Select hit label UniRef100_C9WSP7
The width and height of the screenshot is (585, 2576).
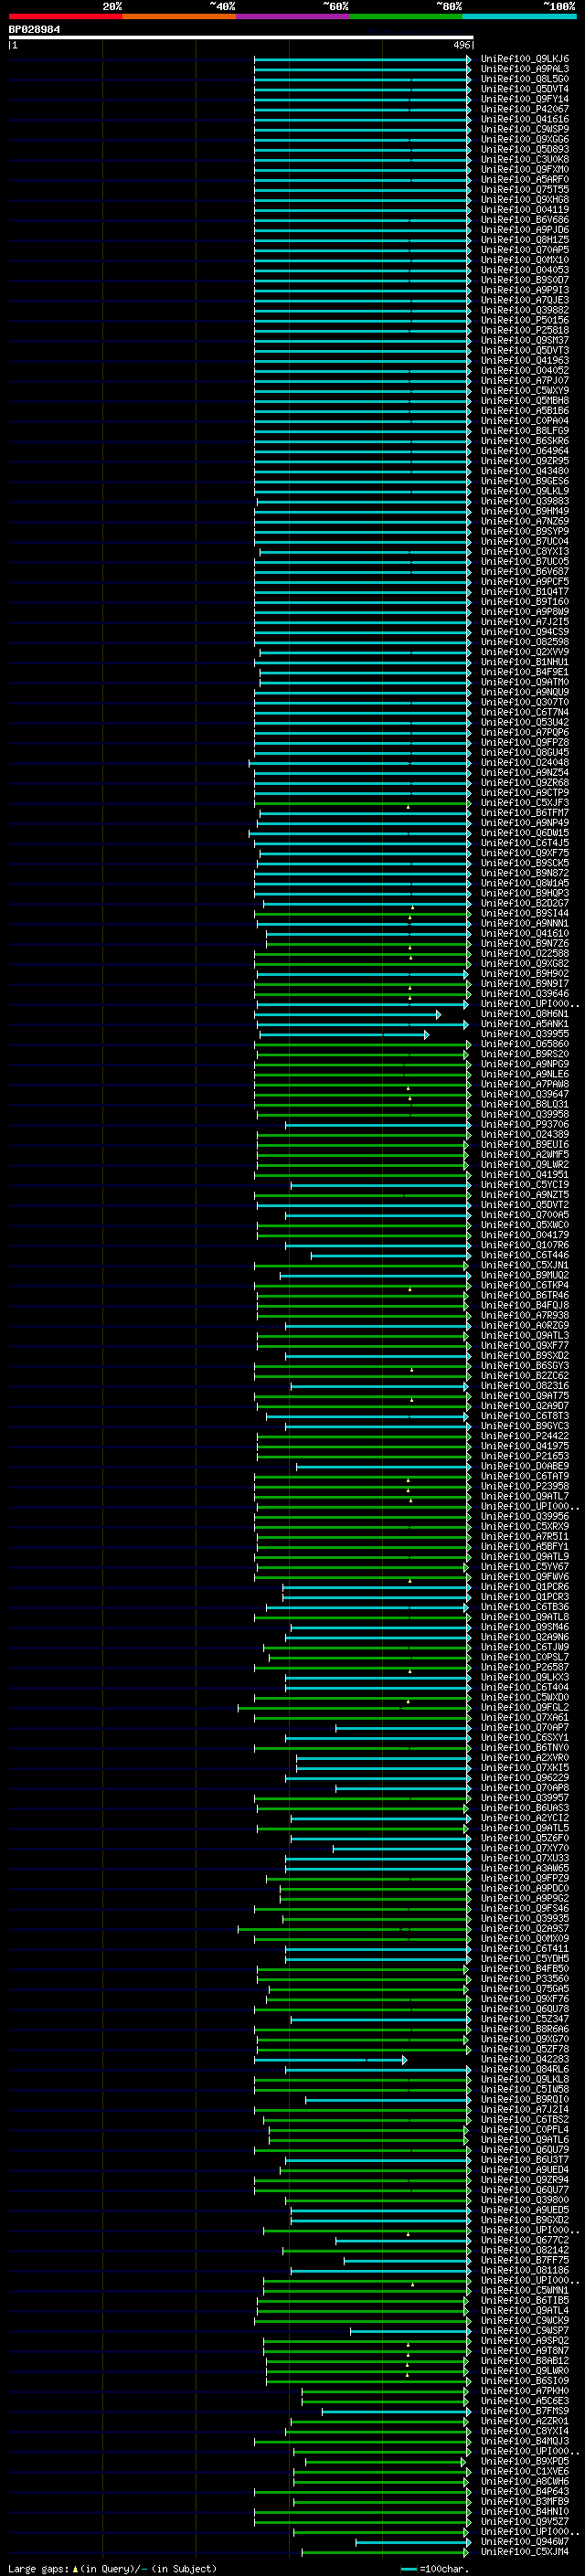525,2332
